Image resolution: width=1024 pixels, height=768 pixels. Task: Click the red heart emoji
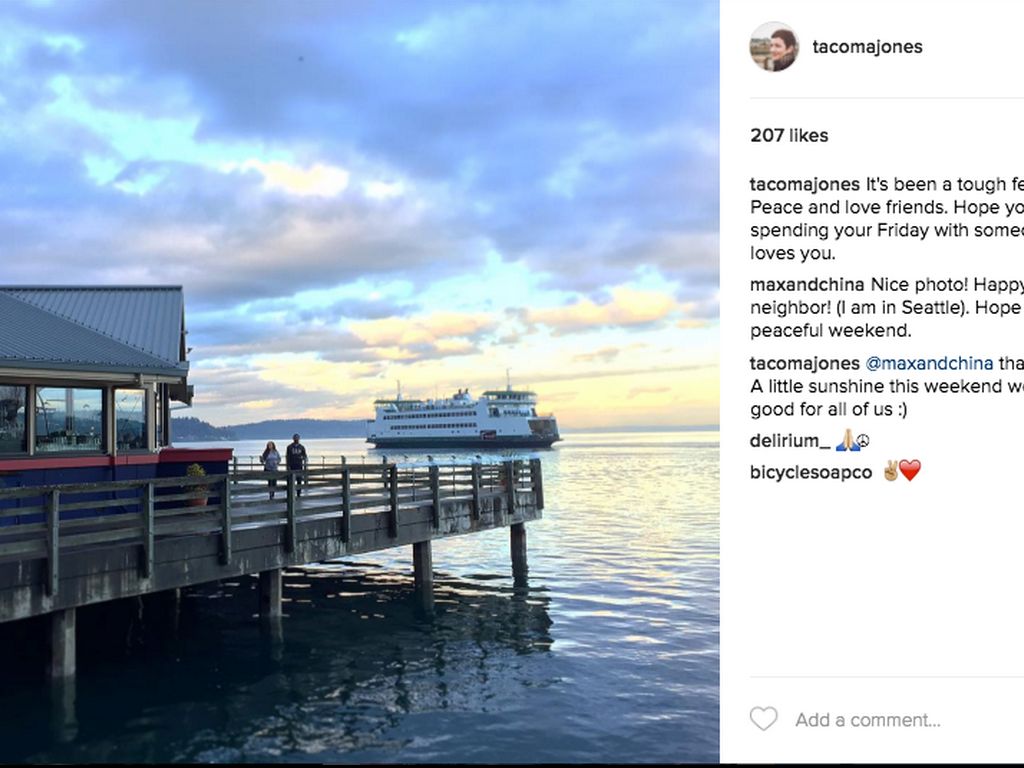coord(909,471)
